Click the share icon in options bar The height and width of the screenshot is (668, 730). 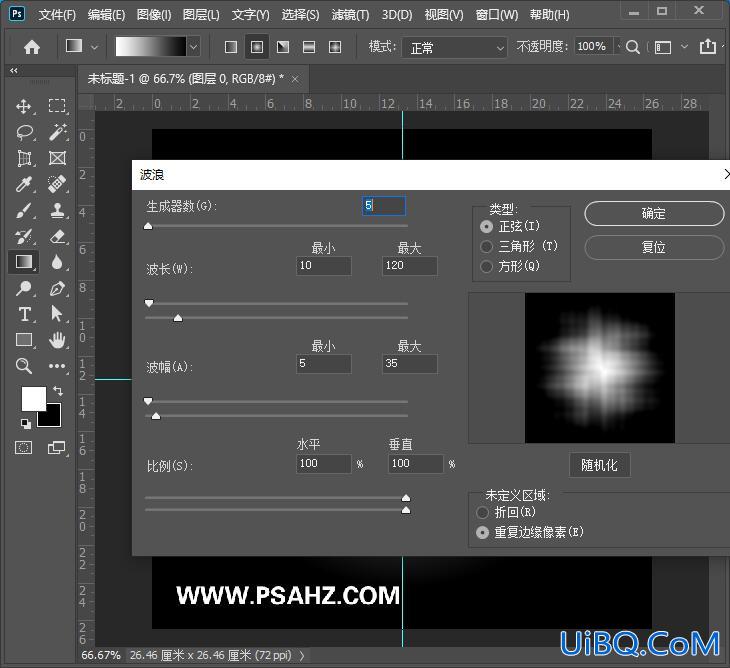pos(708,46)
